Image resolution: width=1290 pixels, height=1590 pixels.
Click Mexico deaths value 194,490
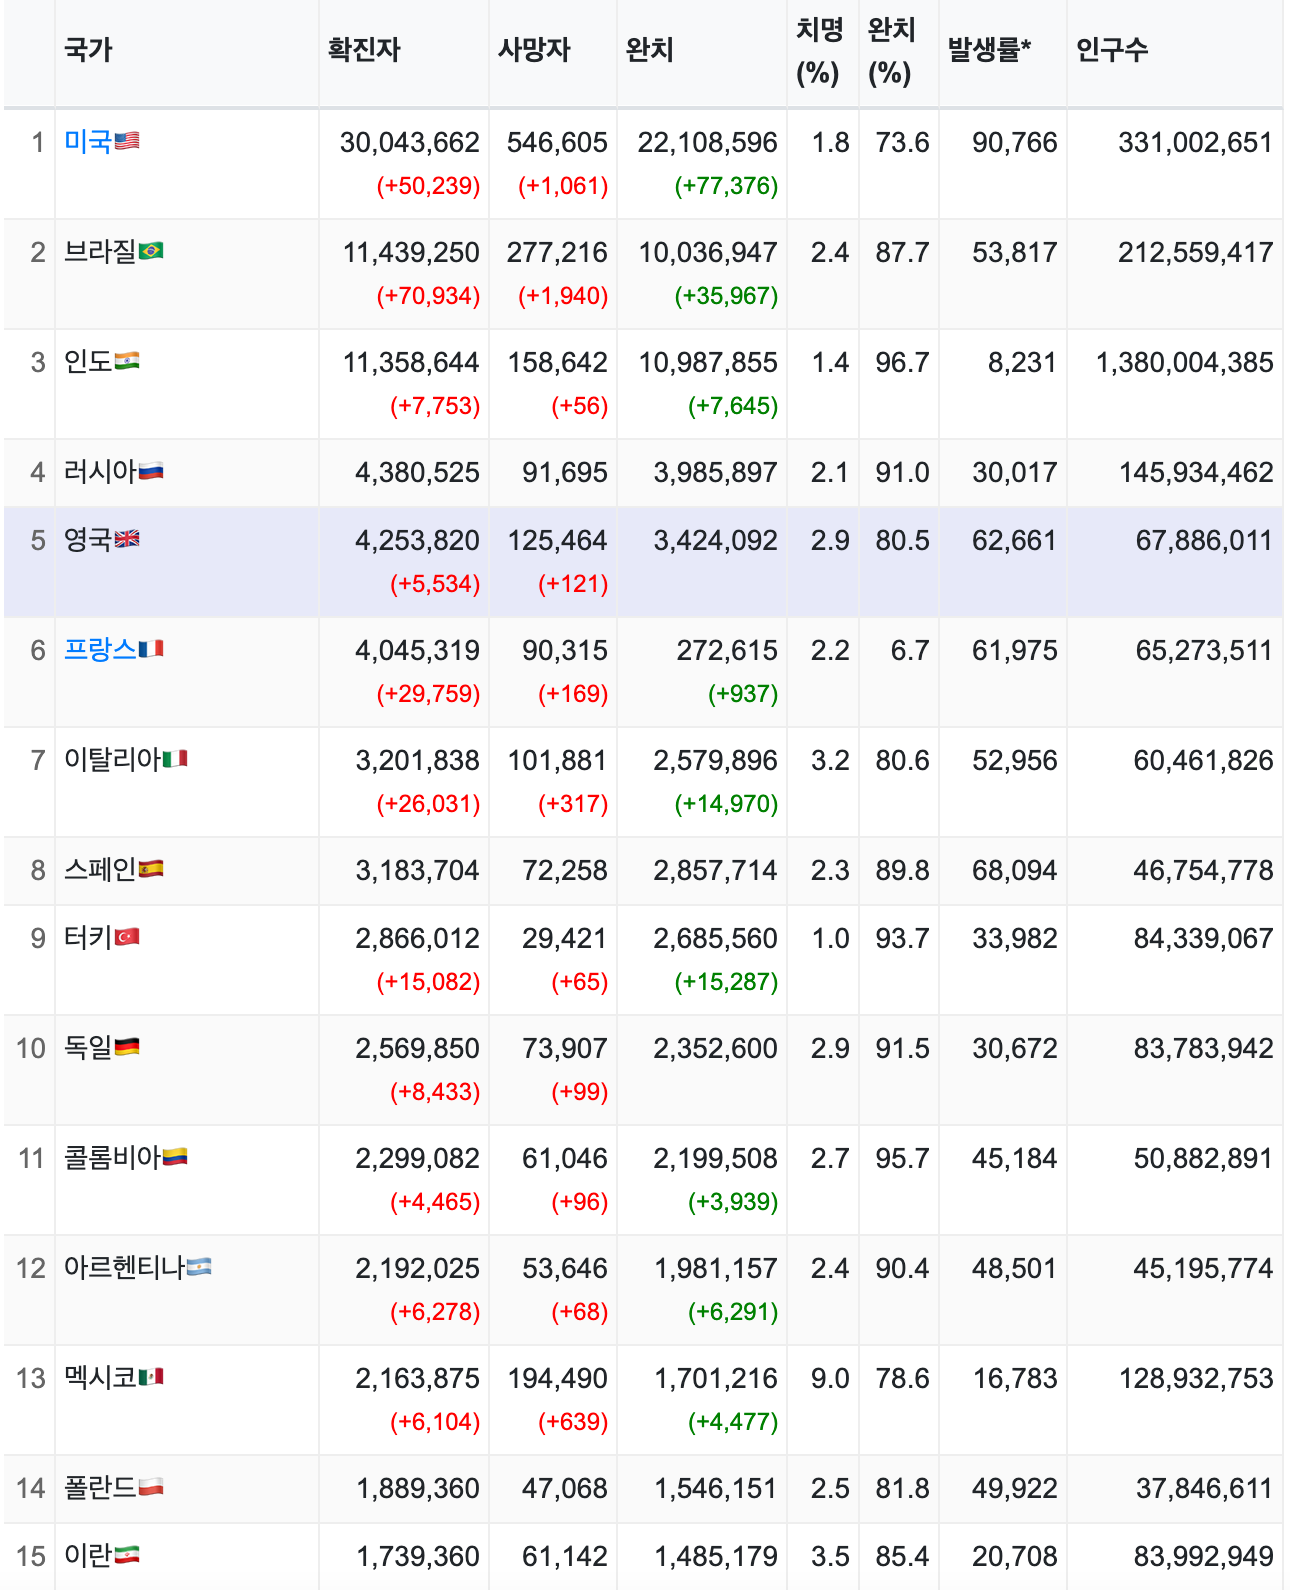point(557,1378)
